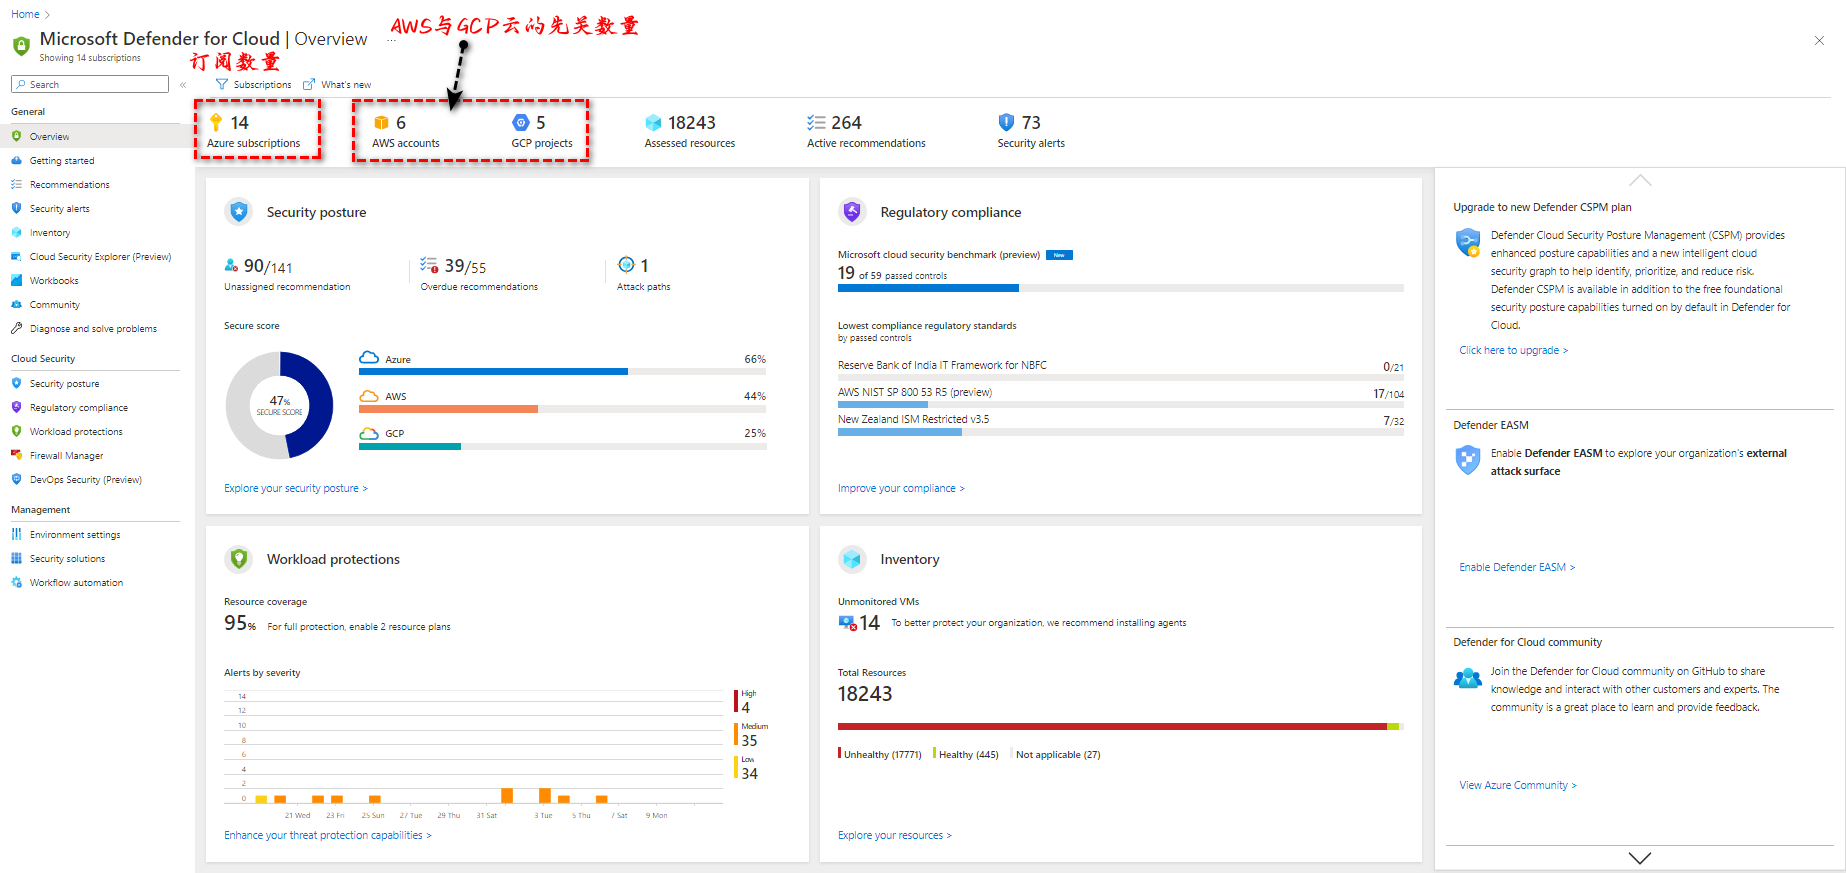
Task: Expand side panel with down chevron
Action: [x=1640, y=858]
